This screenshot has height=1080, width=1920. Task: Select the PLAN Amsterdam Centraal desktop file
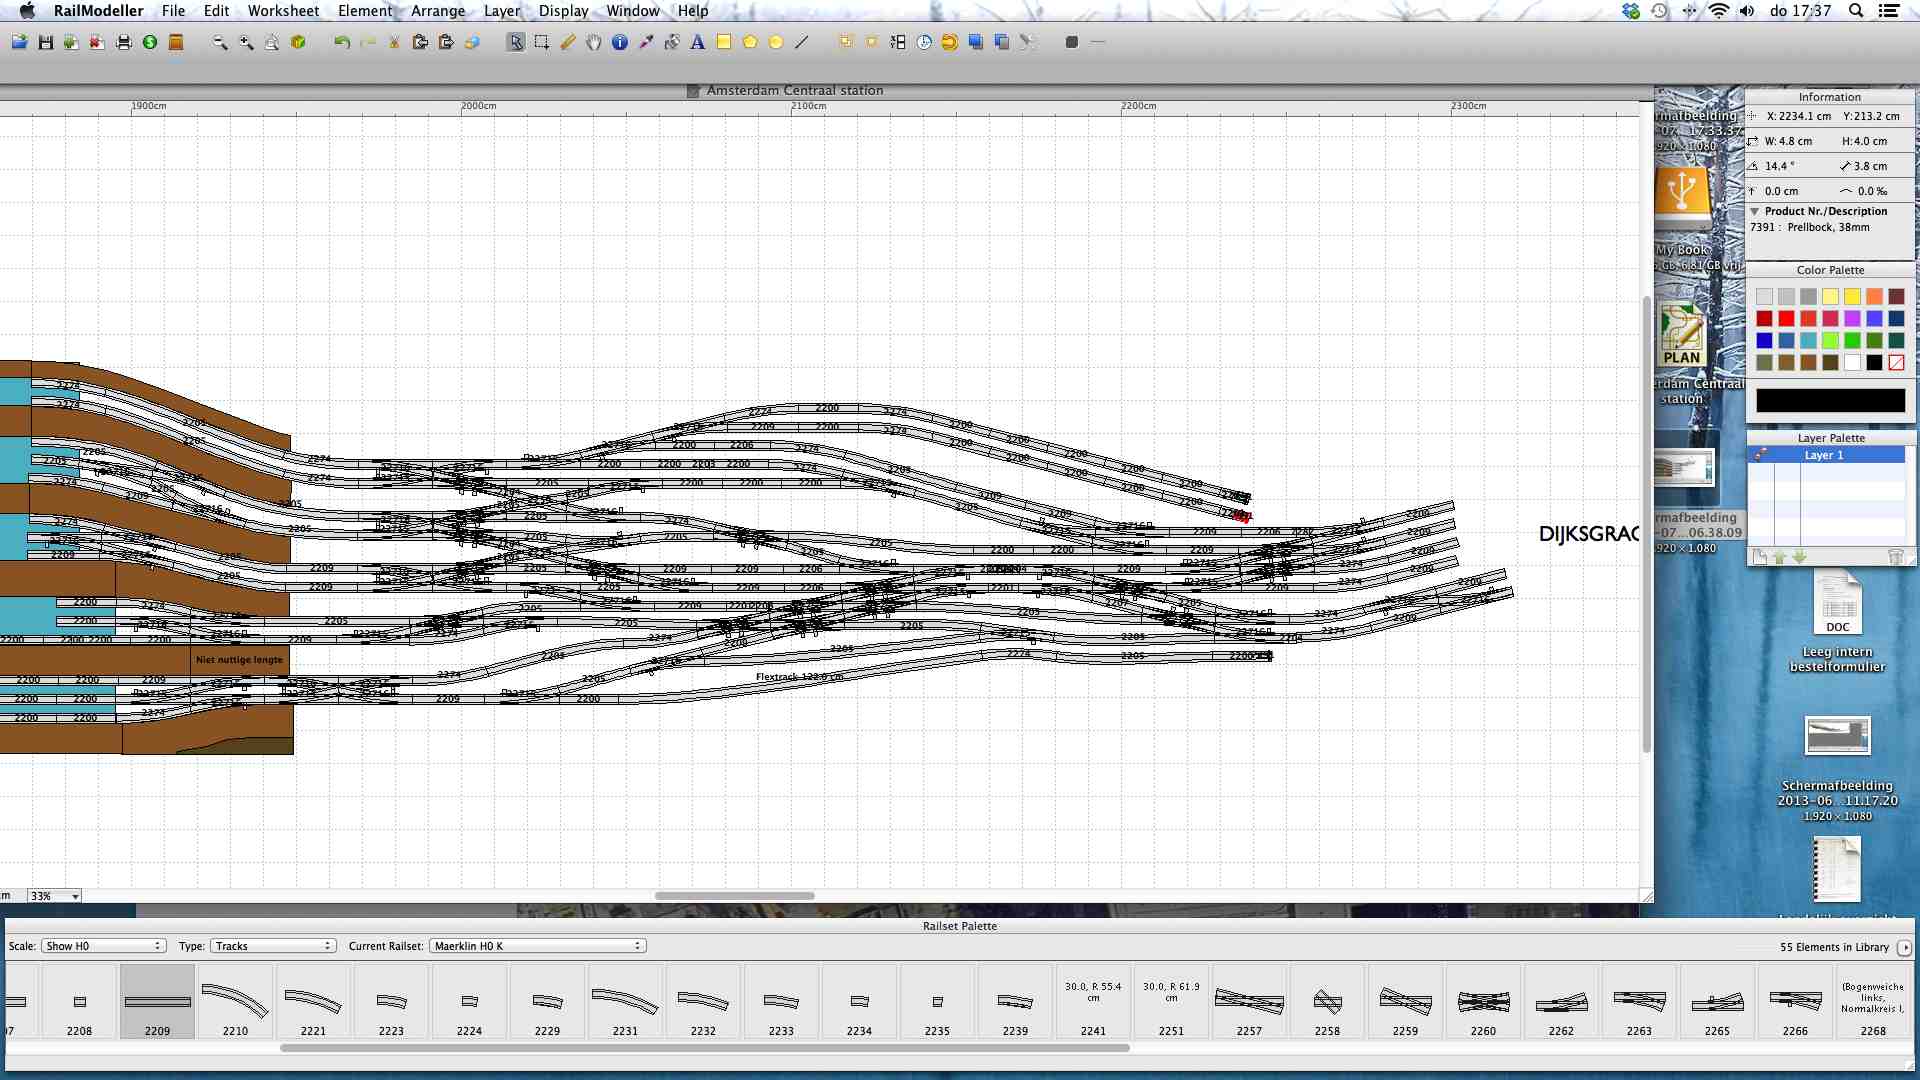tap(1683, 350)
